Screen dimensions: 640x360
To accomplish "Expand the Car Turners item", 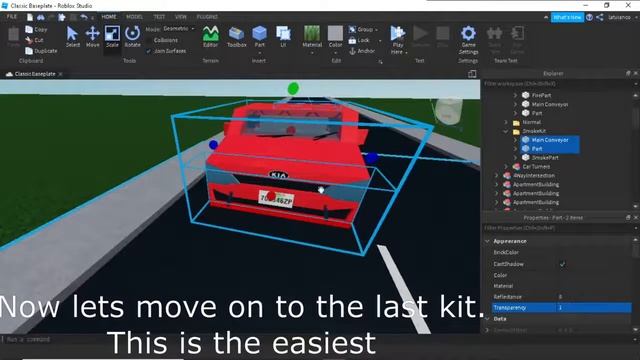I will point(506,167).
